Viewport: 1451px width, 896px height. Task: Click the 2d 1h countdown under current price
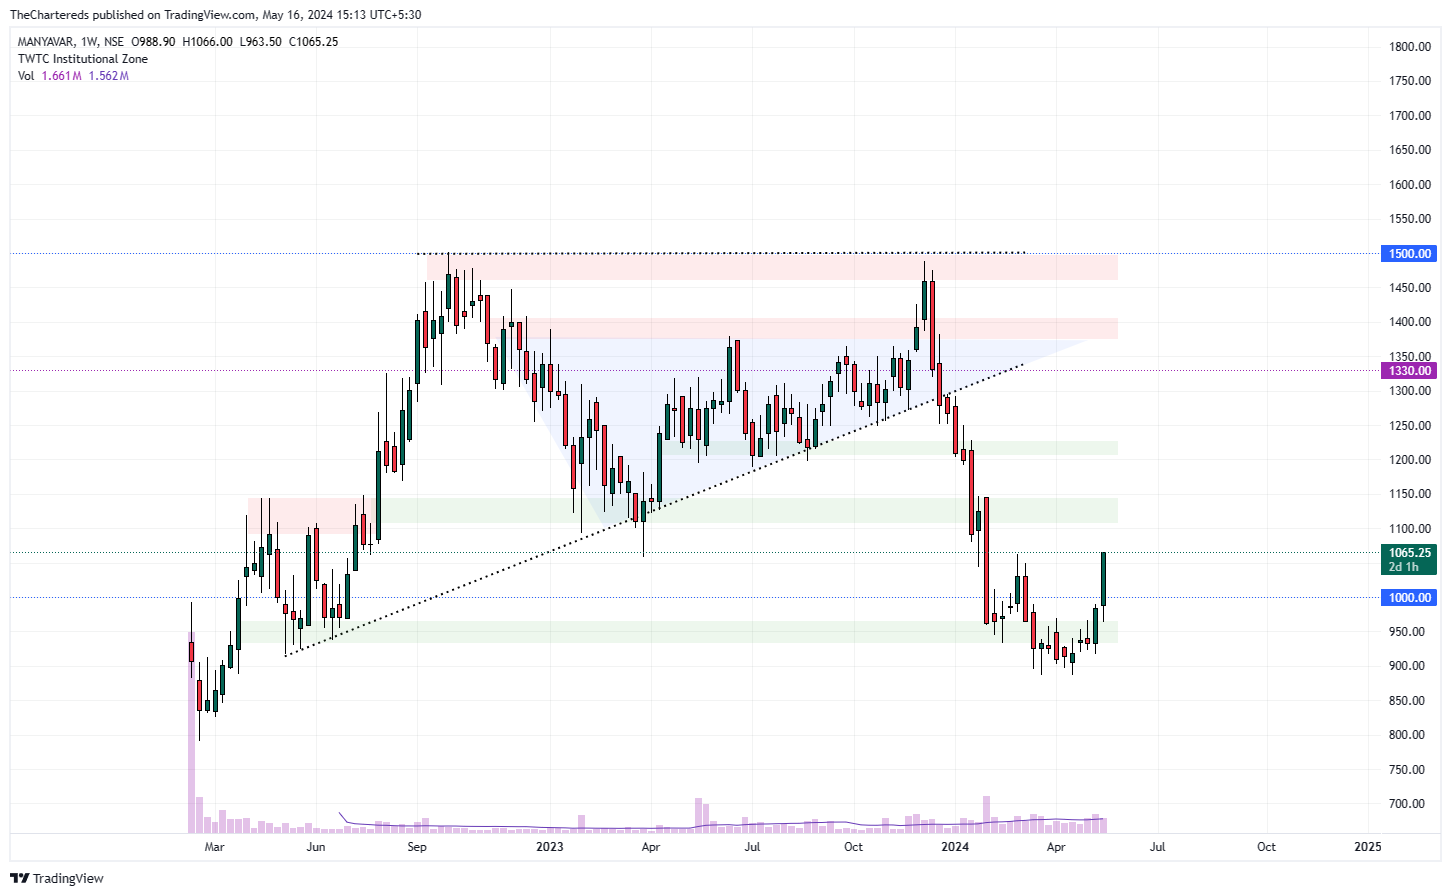click(x=1403, y=567)
